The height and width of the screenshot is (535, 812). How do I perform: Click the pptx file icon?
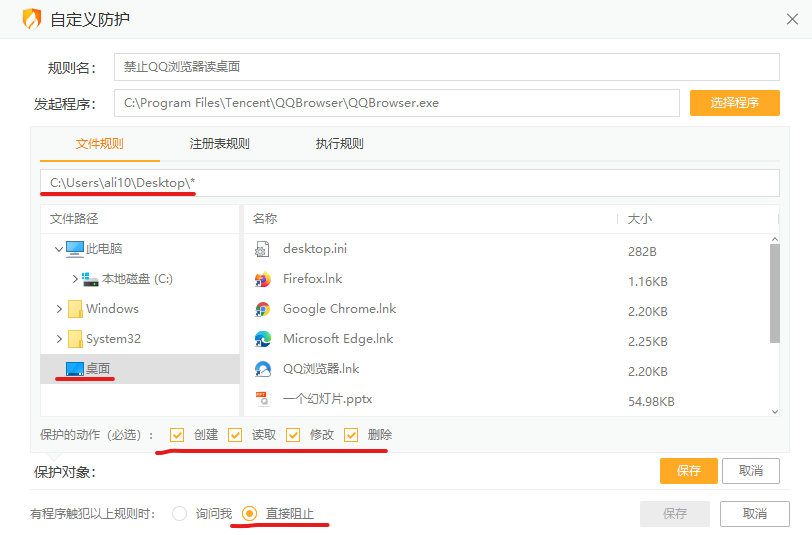[263, 399]
